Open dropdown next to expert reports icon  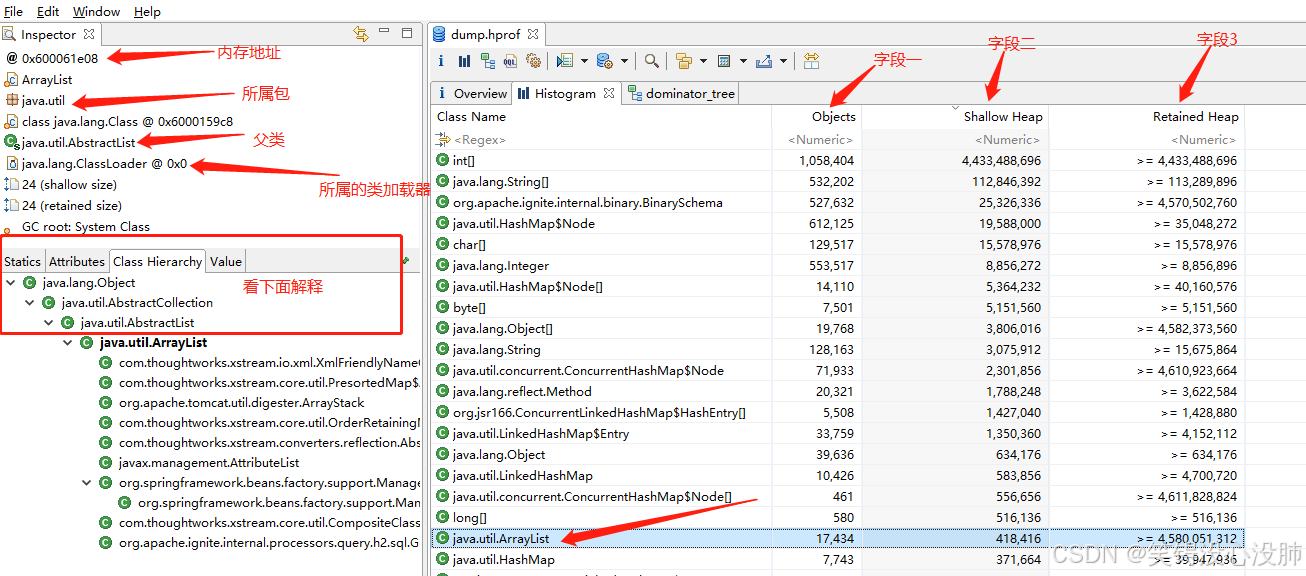(584, 61)
